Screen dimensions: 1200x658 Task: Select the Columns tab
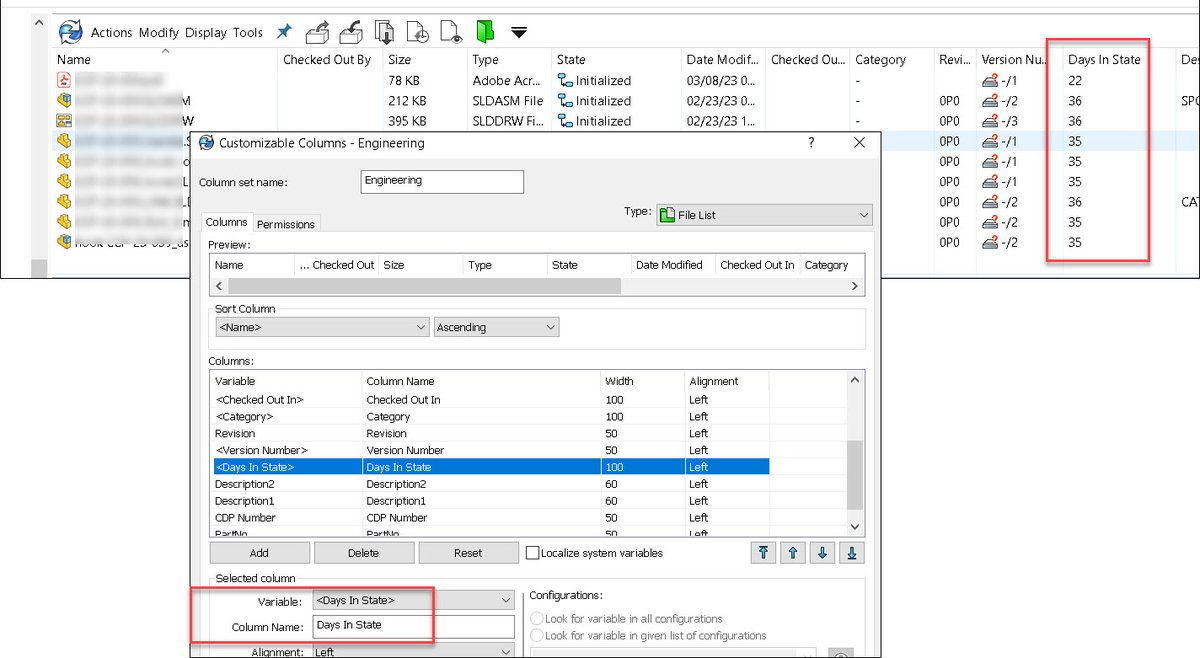(x=227, y=222)
